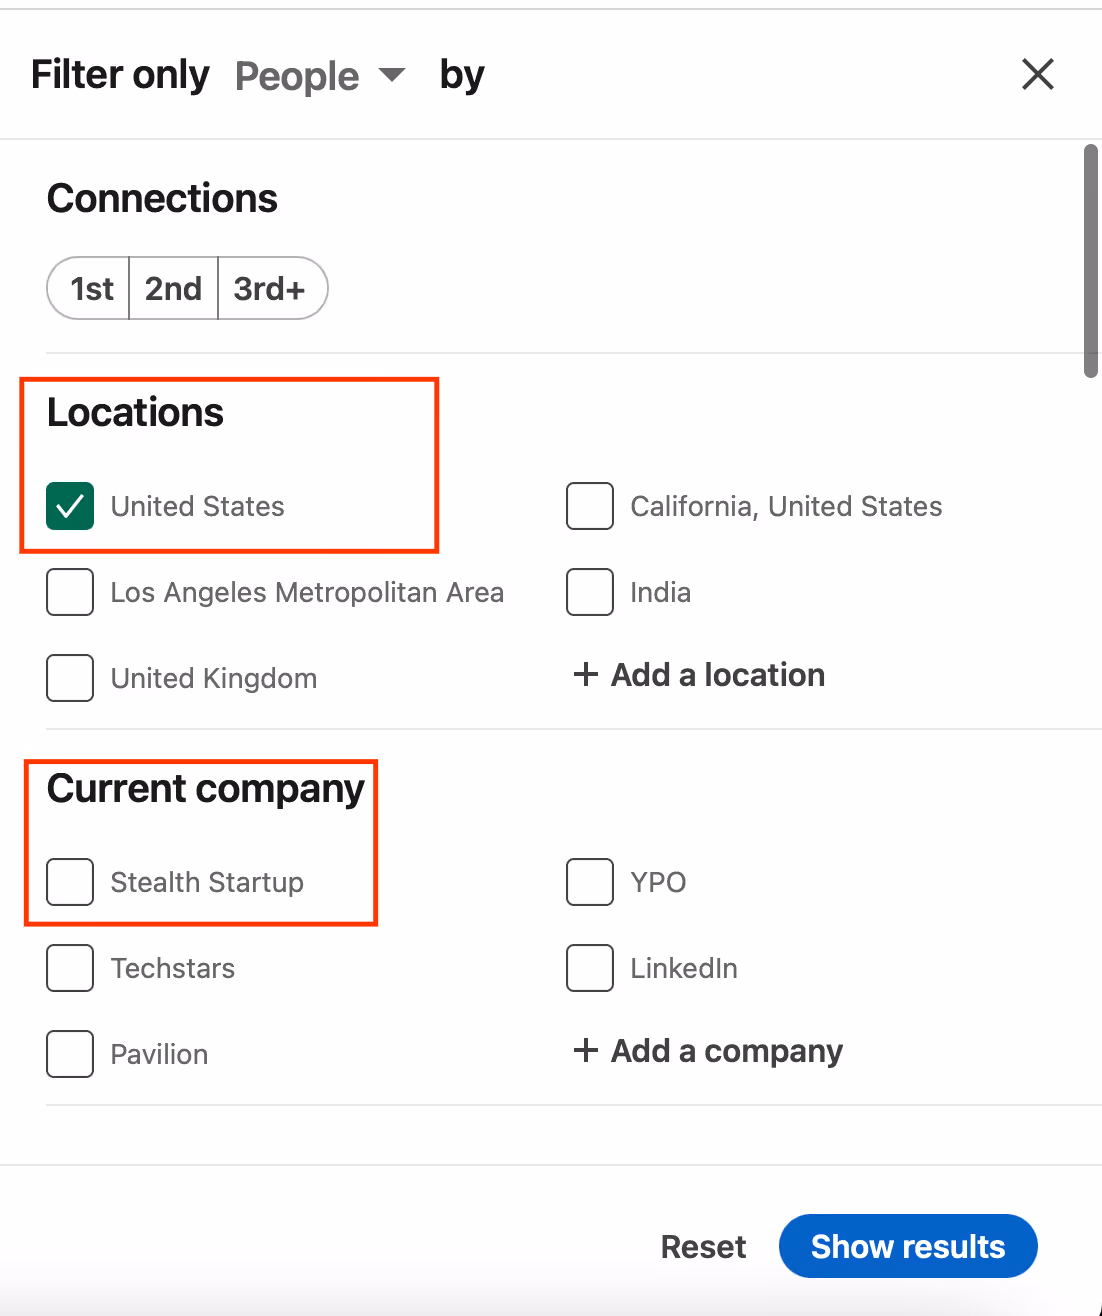Select Pavilion as a current company
1102x1316 pixels.
click(x=69, y=1054)
